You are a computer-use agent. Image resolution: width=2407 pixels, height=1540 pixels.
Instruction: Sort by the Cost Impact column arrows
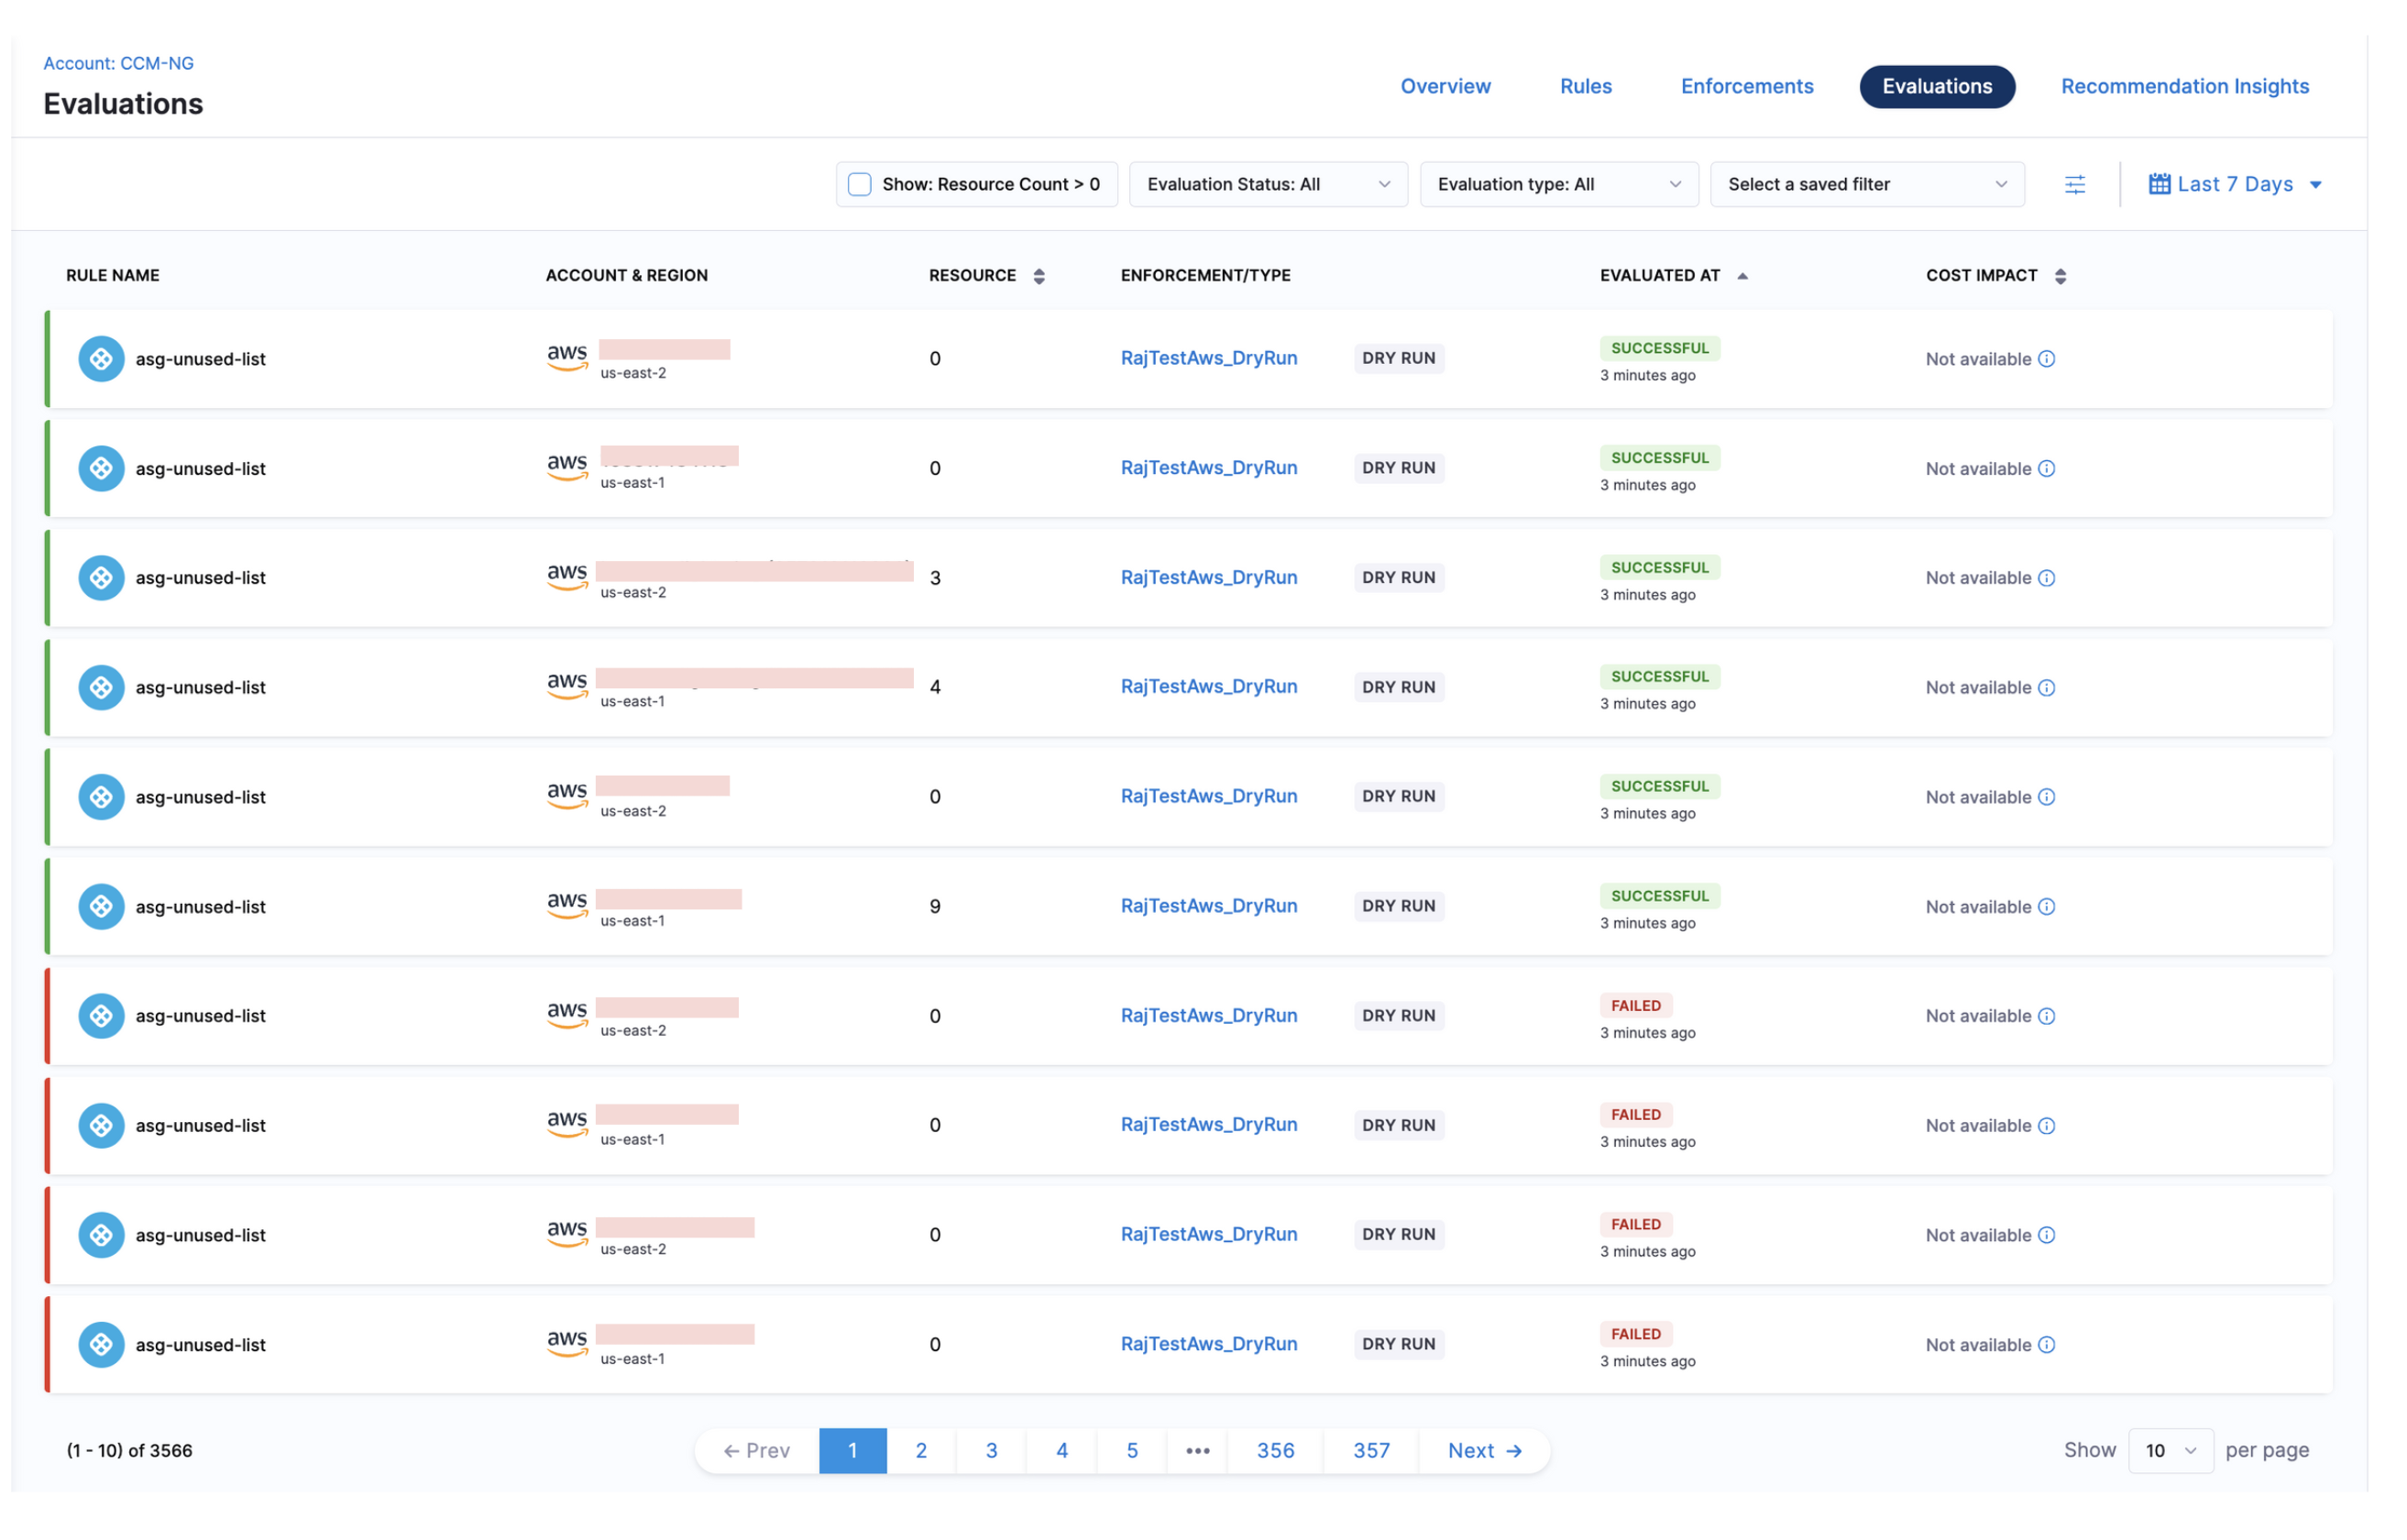(x=2060, y=276)
